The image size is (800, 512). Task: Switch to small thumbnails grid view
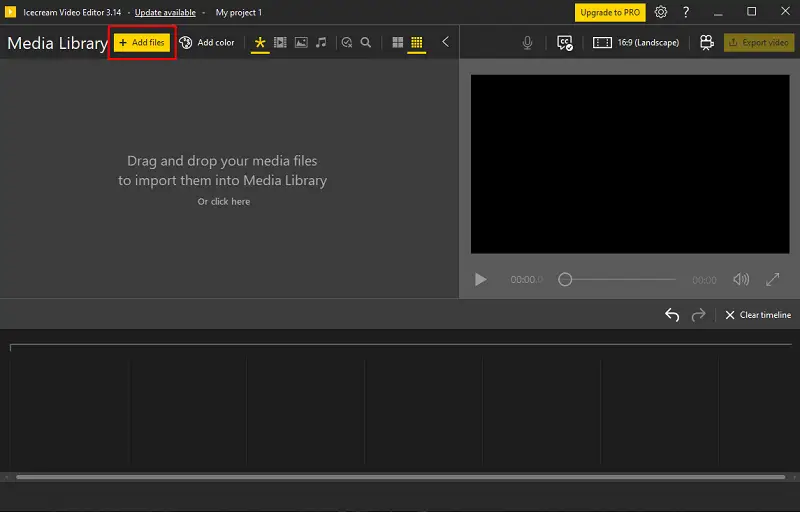pos(417,42)
